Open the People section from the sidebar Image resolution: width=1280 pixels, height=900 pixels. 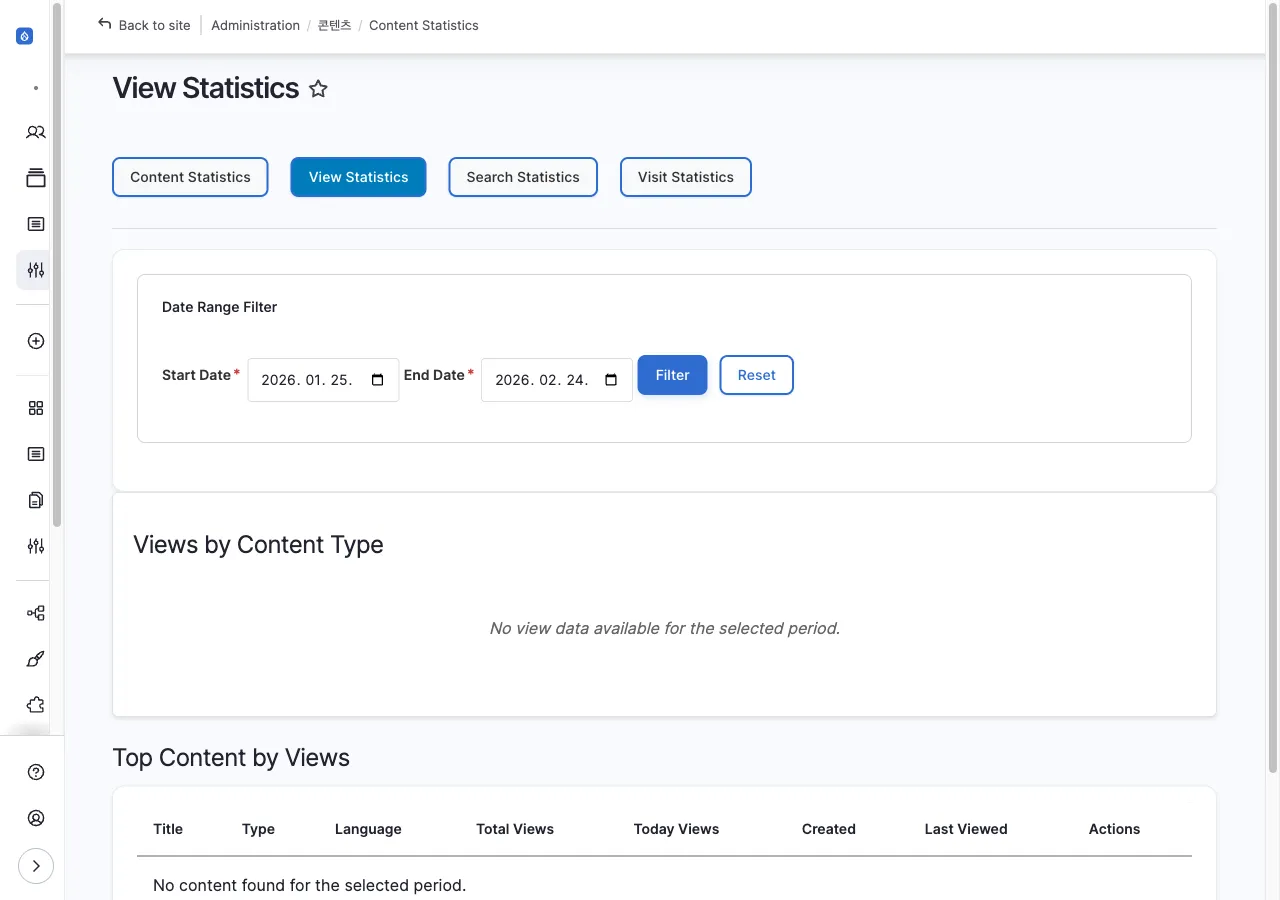35,131
